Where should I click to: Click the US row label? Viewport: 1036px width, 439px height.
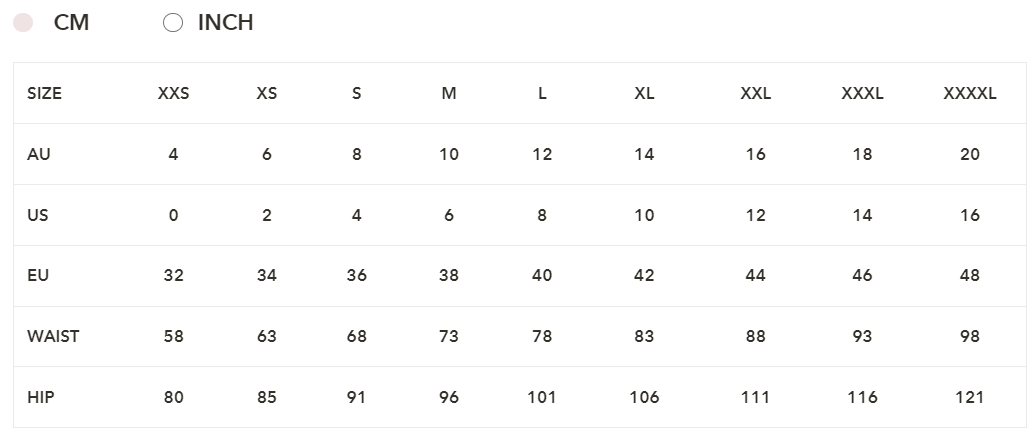(x=39, y=215)
